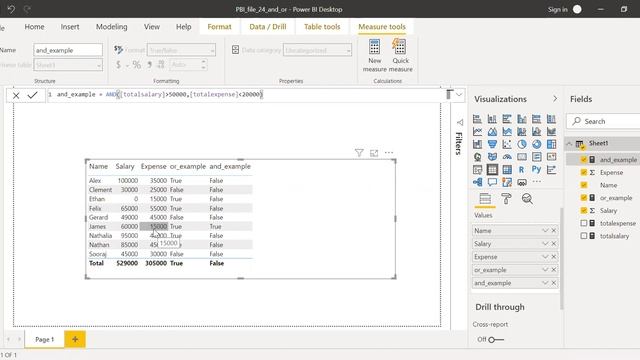Select the donut chart visual

click(536, 144)
